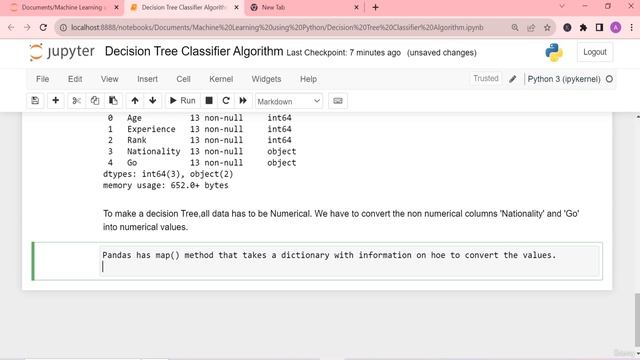Click the tab search chevron

tap(562, 7)
